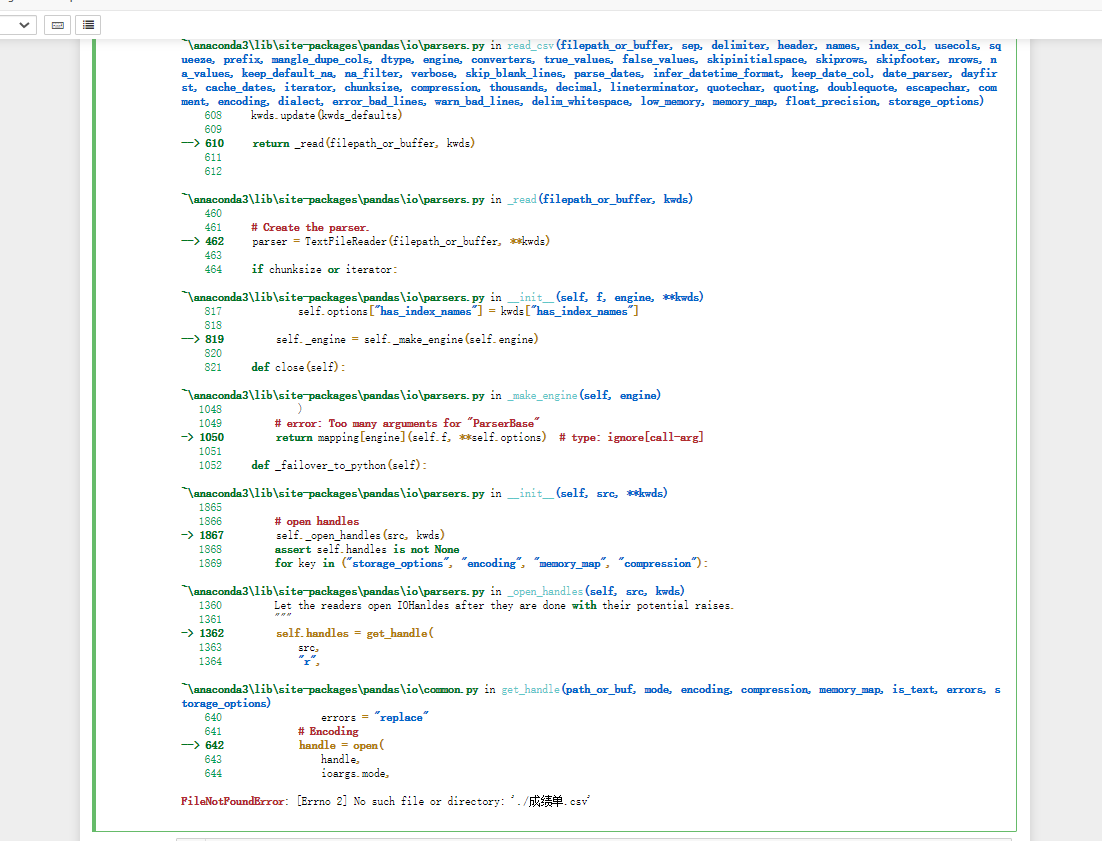The height and width of the screenshot is (841, 1102).
Task: Click traceback line number 1867
Action: coord(212,535)
